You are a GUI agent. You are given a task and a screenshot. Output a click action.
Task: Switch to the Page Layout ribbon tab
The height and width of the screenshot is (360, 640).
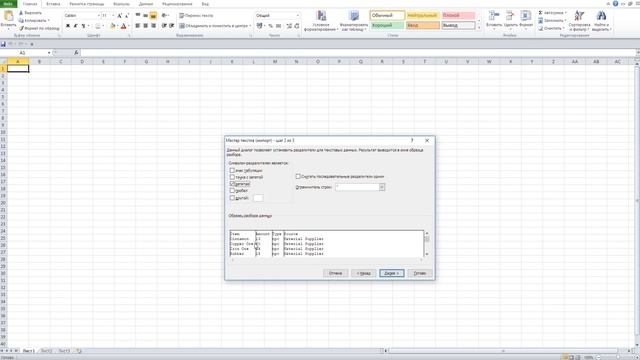pos(87,4)
